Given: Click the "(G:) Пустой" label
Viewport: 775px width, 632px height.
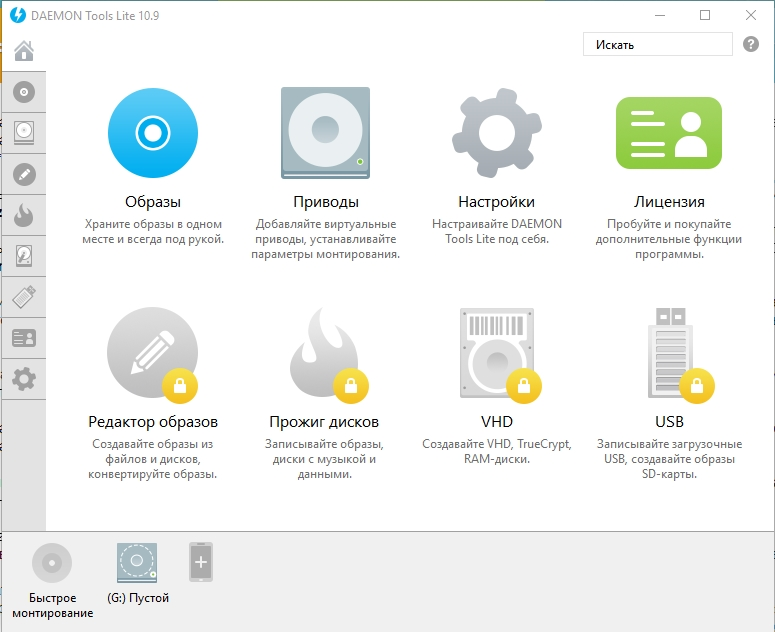Looking at the screenshot, I should point(138,598).
